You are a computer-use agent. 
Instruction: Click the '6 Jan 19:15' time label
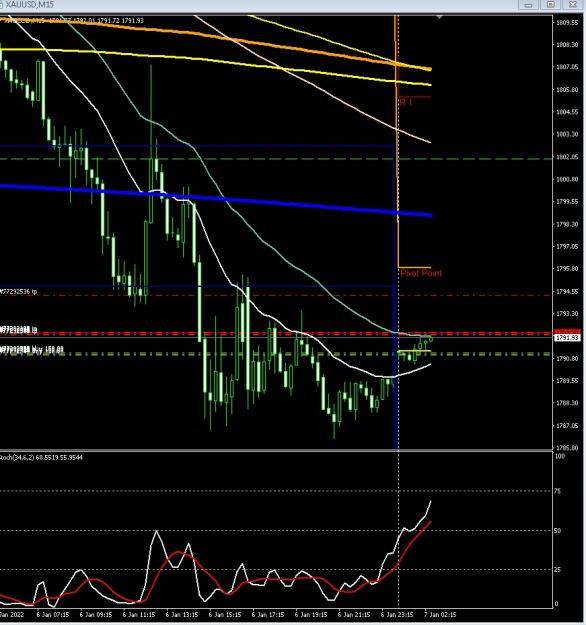311,615
